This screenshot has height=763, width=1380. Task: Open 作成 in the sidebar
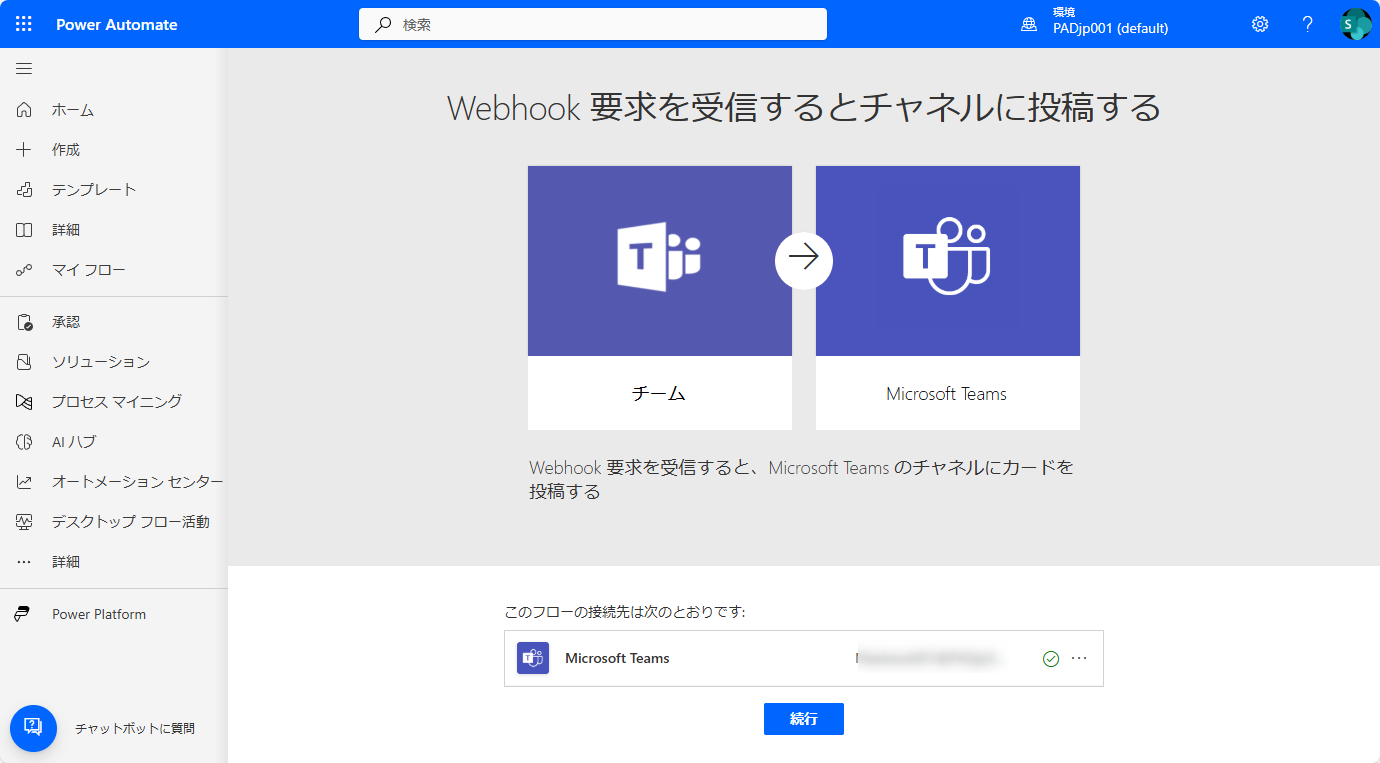[66, 150]
